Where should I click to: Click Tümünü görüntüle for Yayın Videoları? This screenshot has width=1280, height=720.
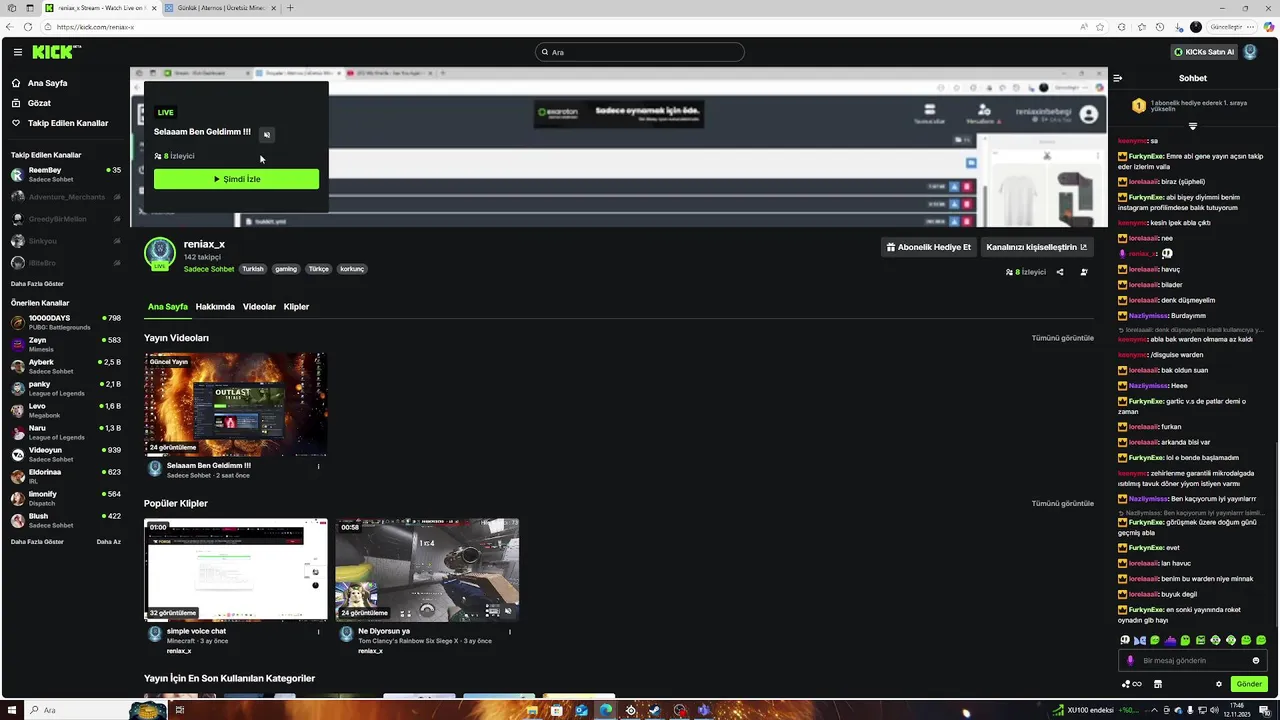pos(1063,338)
